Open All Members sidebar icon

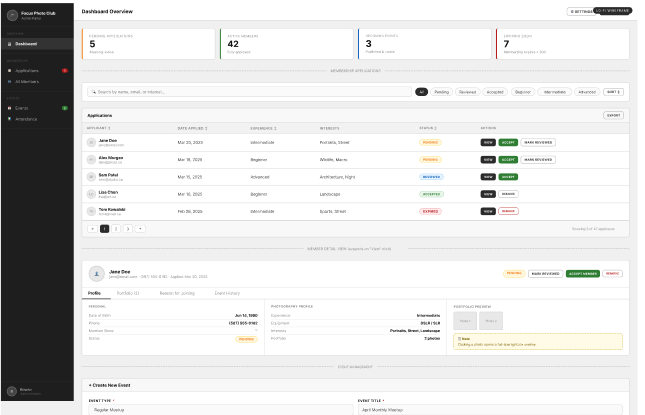10,81
